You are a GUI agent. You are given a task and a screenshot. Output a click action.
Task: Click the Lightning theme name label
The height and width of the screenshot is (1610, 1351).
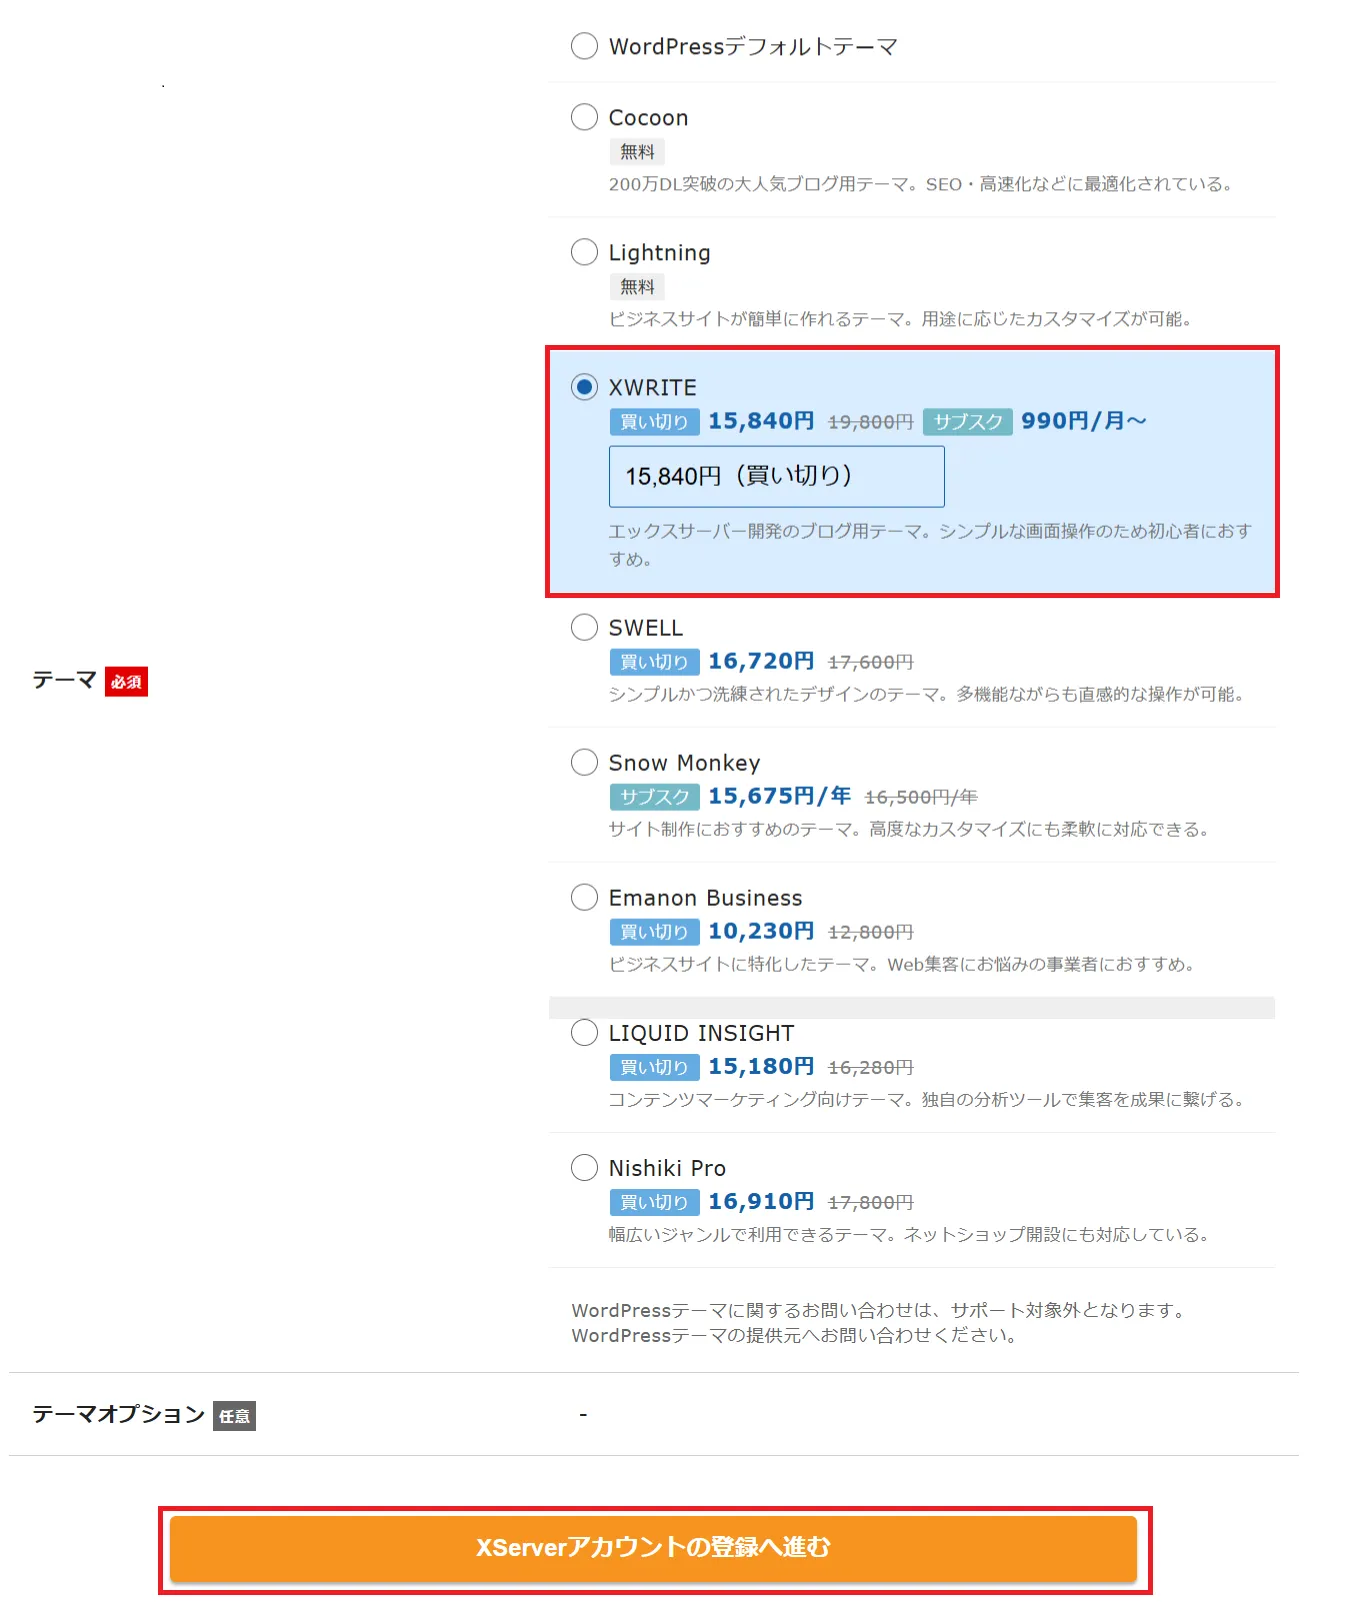pos(659,253)
